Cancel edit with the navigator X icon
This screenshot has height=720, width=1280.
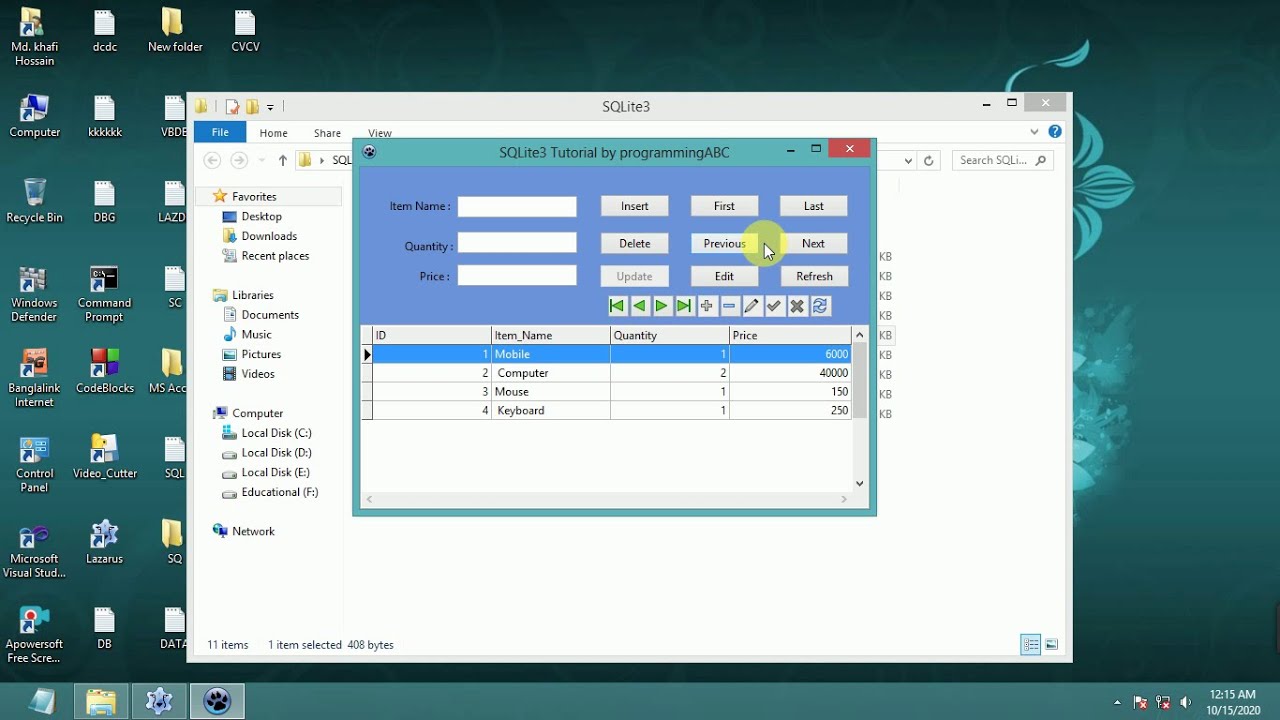[x=797, y=306]
